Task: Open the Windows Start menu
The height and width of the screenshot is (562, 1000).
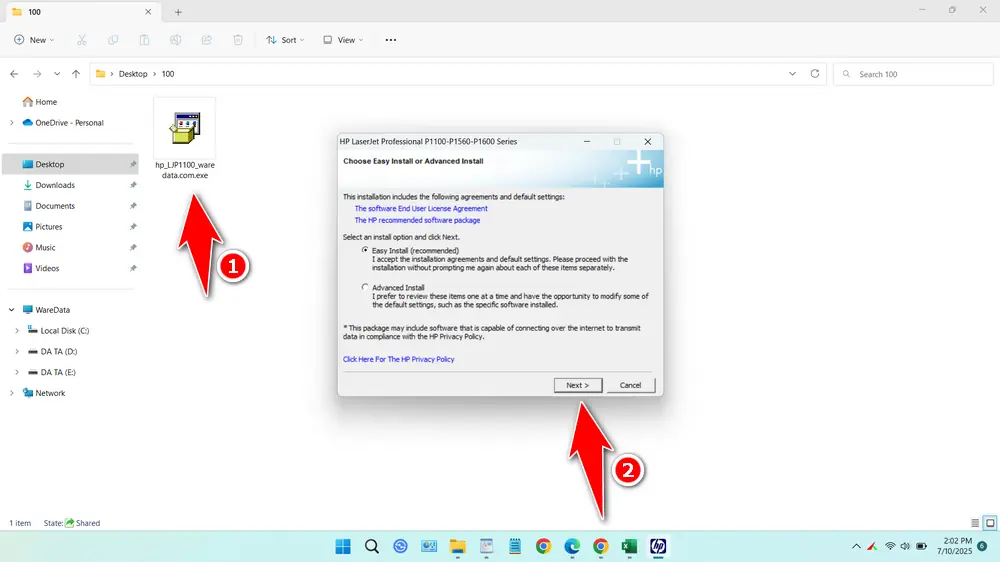Action: click(343, 546)
